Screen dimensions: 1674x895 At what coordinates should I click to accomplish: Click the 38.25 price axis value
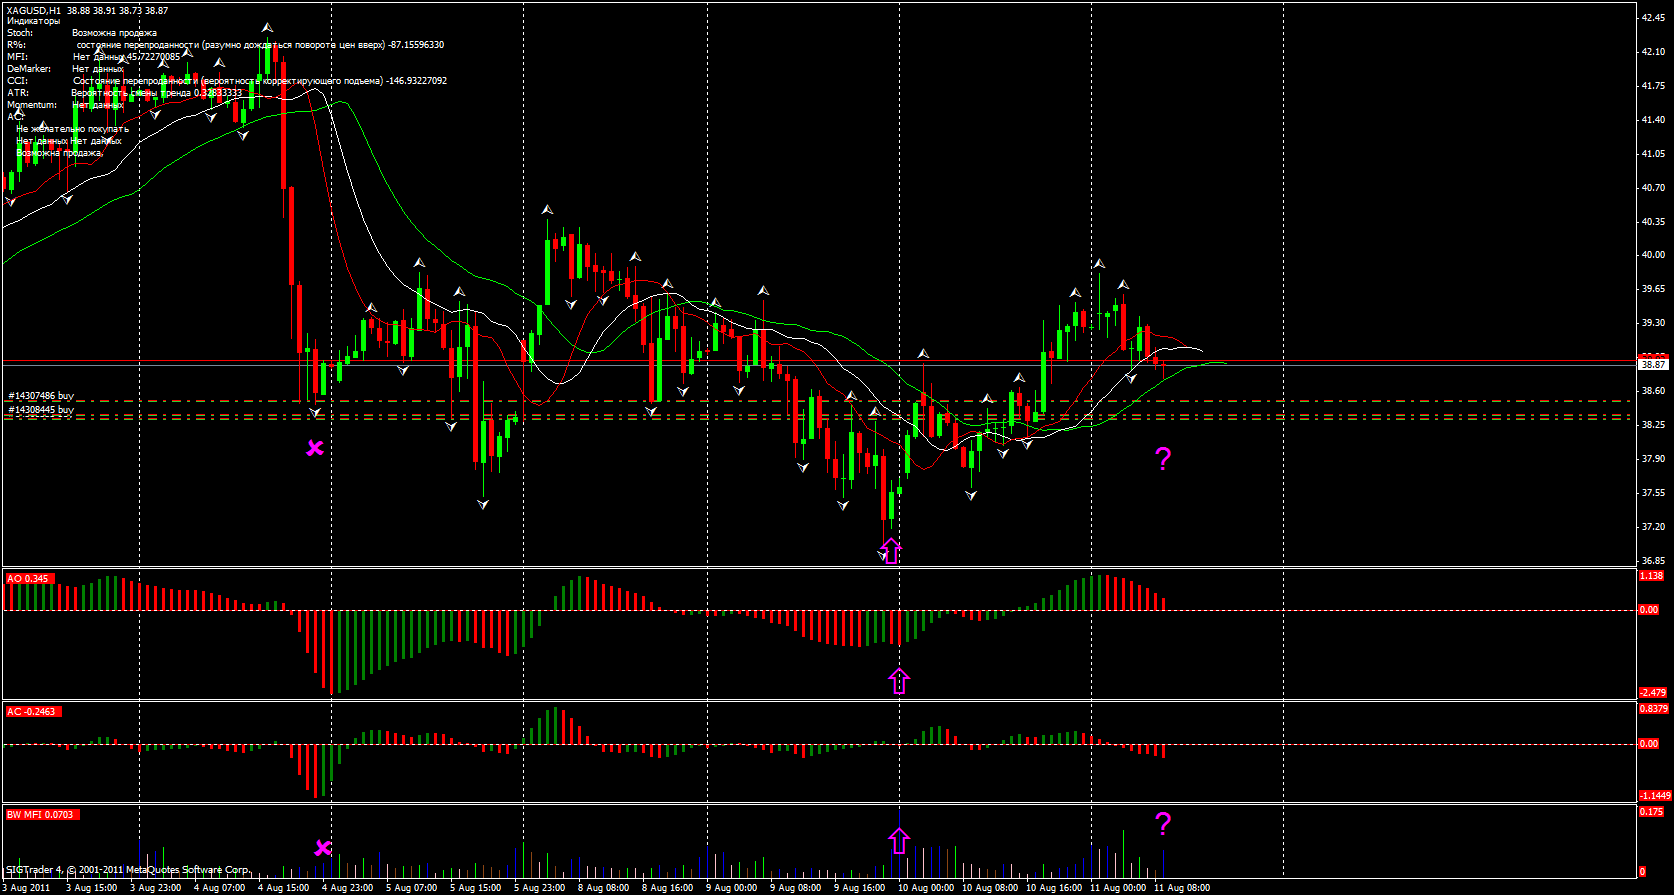pos(1653,425)
